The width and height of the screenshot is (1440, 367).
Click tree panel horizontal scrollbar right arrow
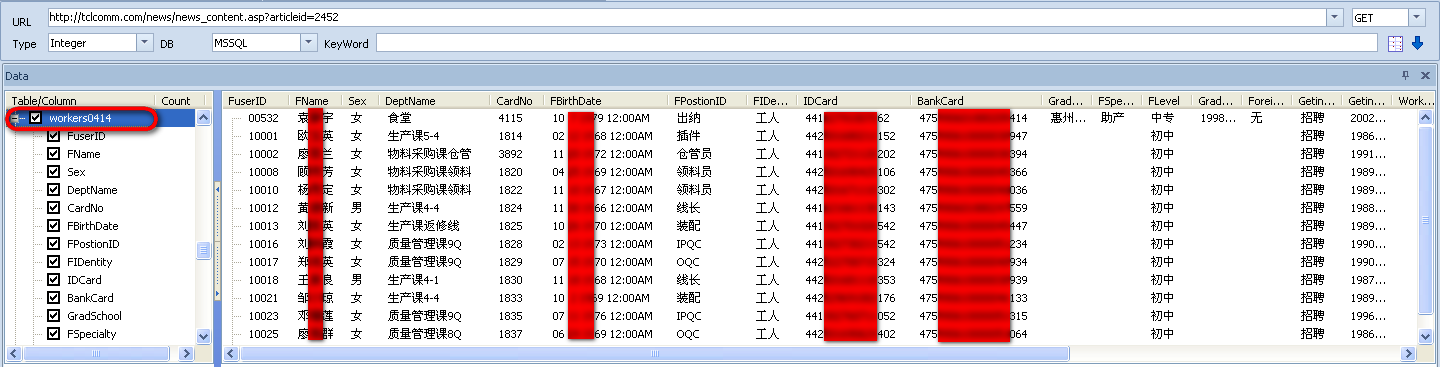click(x=188, y=353)
